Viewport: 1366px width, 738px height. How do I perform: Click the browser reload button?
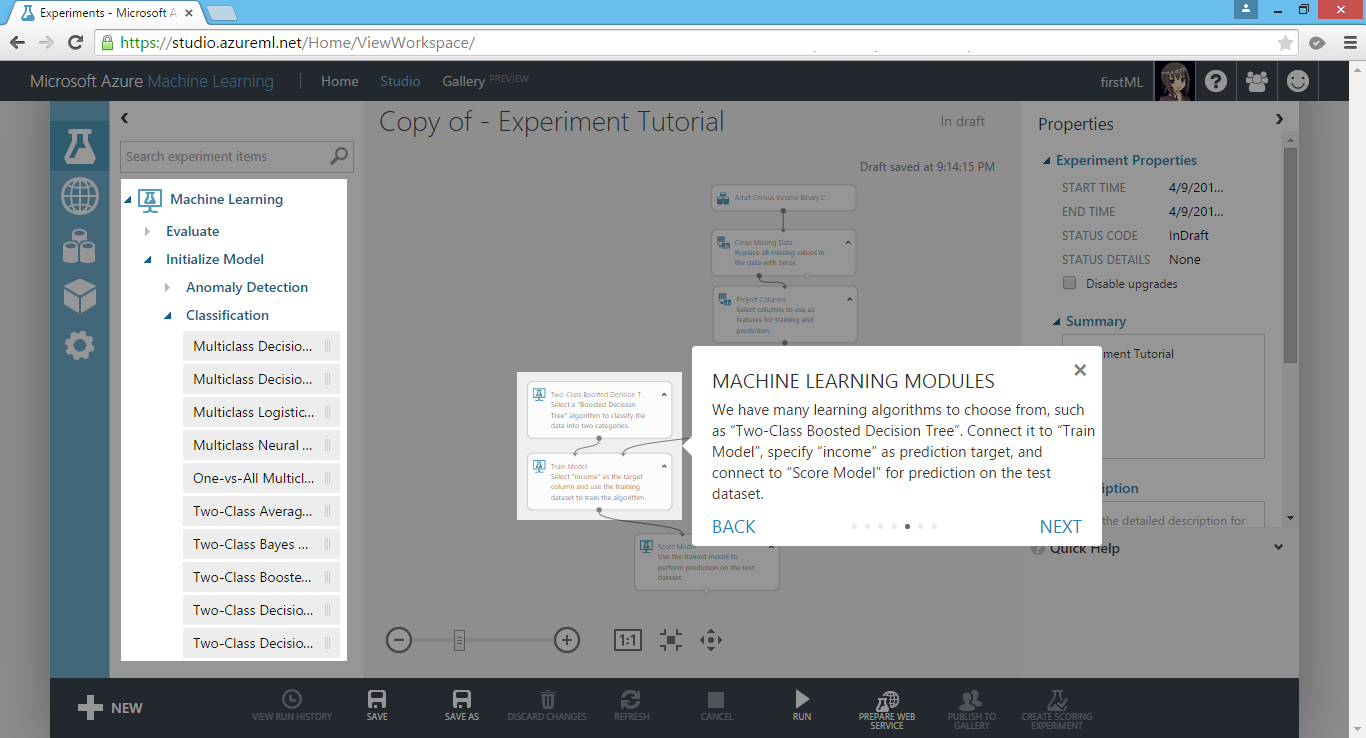click(75, 43)
